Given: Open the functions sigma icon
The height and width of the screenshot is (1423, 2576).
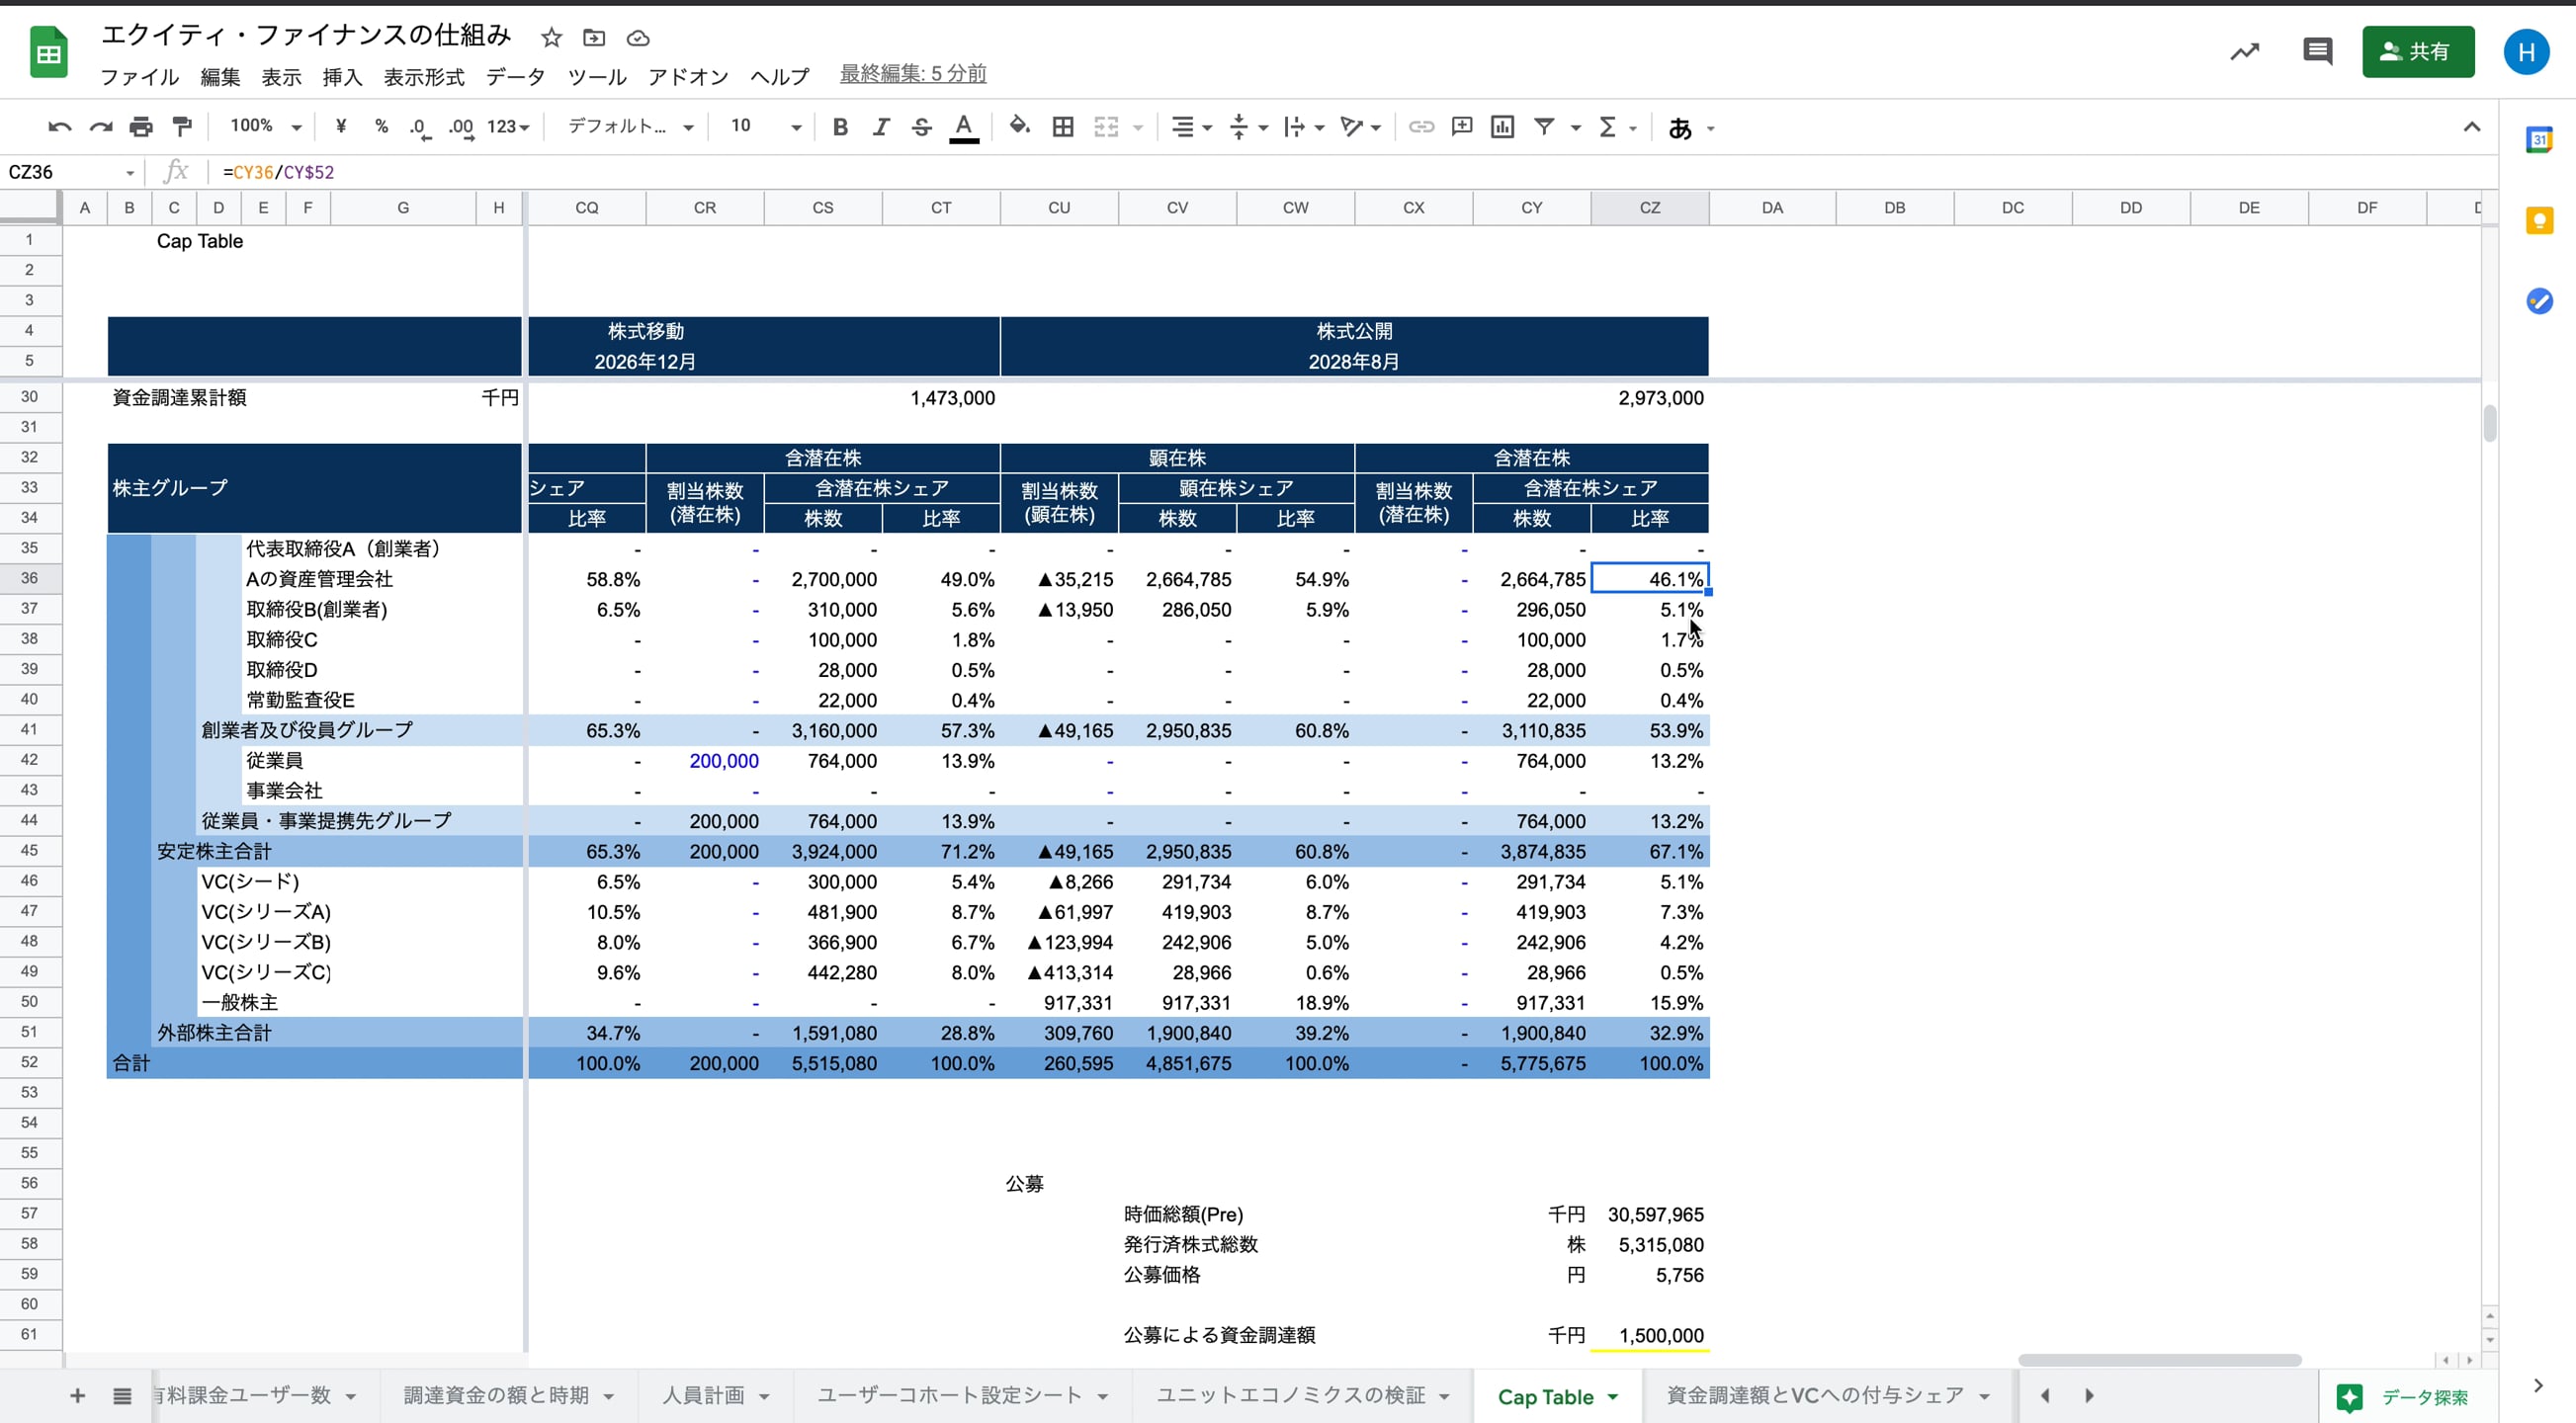Looking at the screenshot, I should pyautogui.click(x=1607, y=127).
